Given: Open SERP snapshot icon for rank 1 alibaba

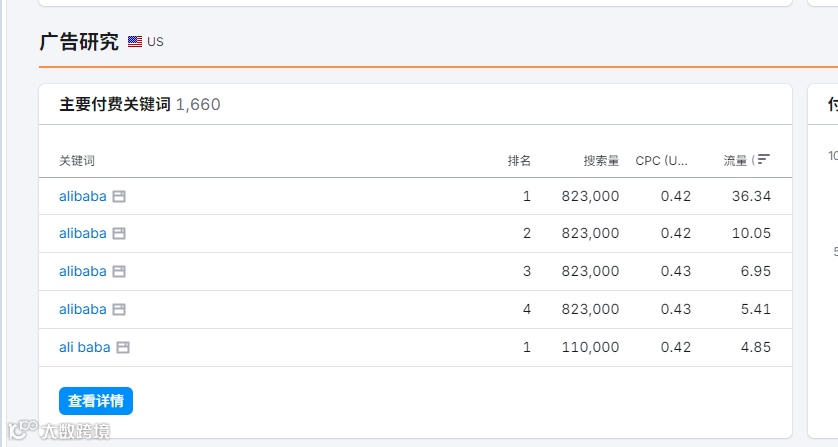Looking at the screenshot, I should (119, 196).
